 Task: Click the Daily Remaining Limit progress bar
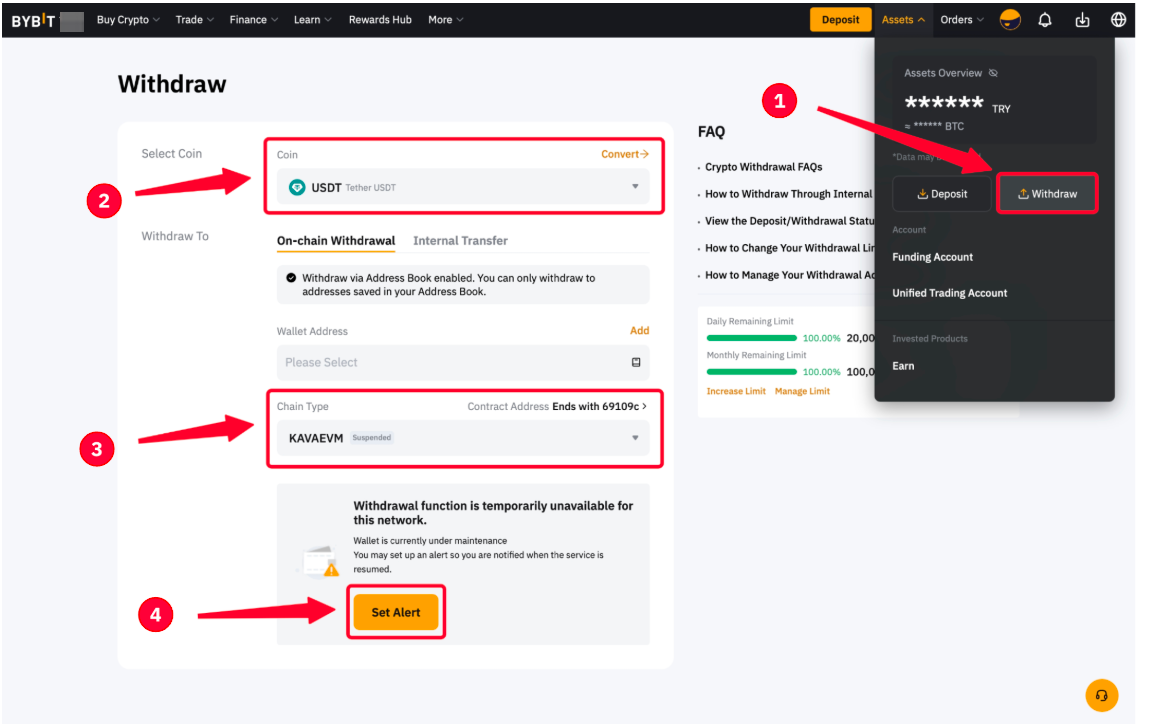point(751,338)
